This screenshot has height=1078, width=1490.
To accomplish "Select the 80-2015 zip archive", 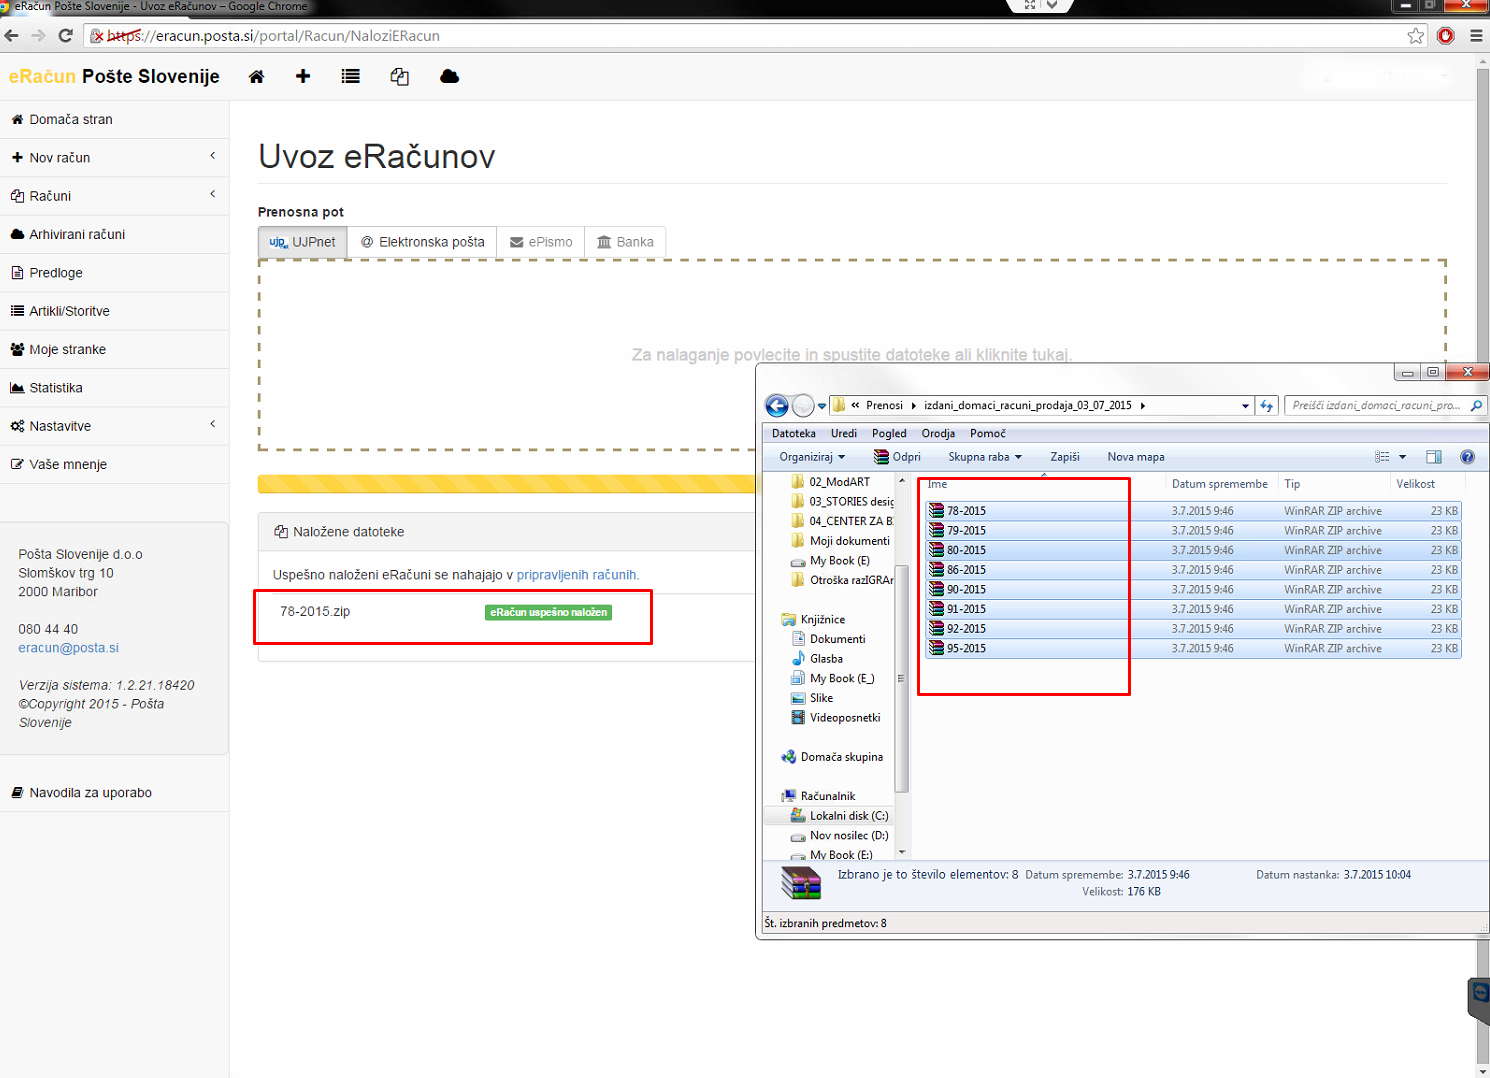I will (1193, 550).
